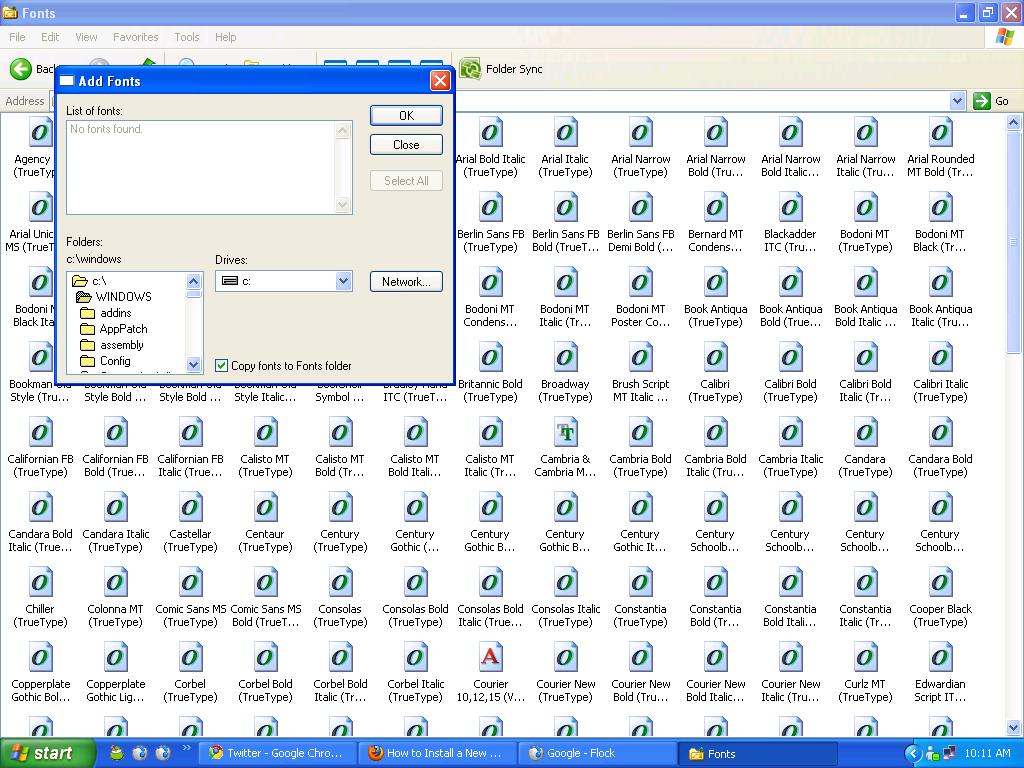The height and width of the screenshot is (768, 1024).
Task: Click the Network... button
Action: click(x=406, y=282)
